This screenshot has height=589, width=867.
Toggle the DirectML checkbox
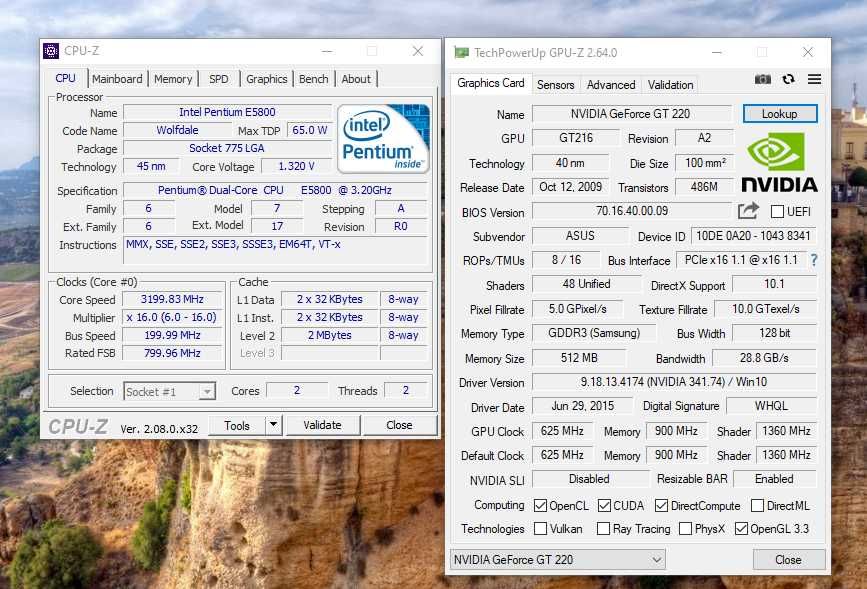(758, 505)
